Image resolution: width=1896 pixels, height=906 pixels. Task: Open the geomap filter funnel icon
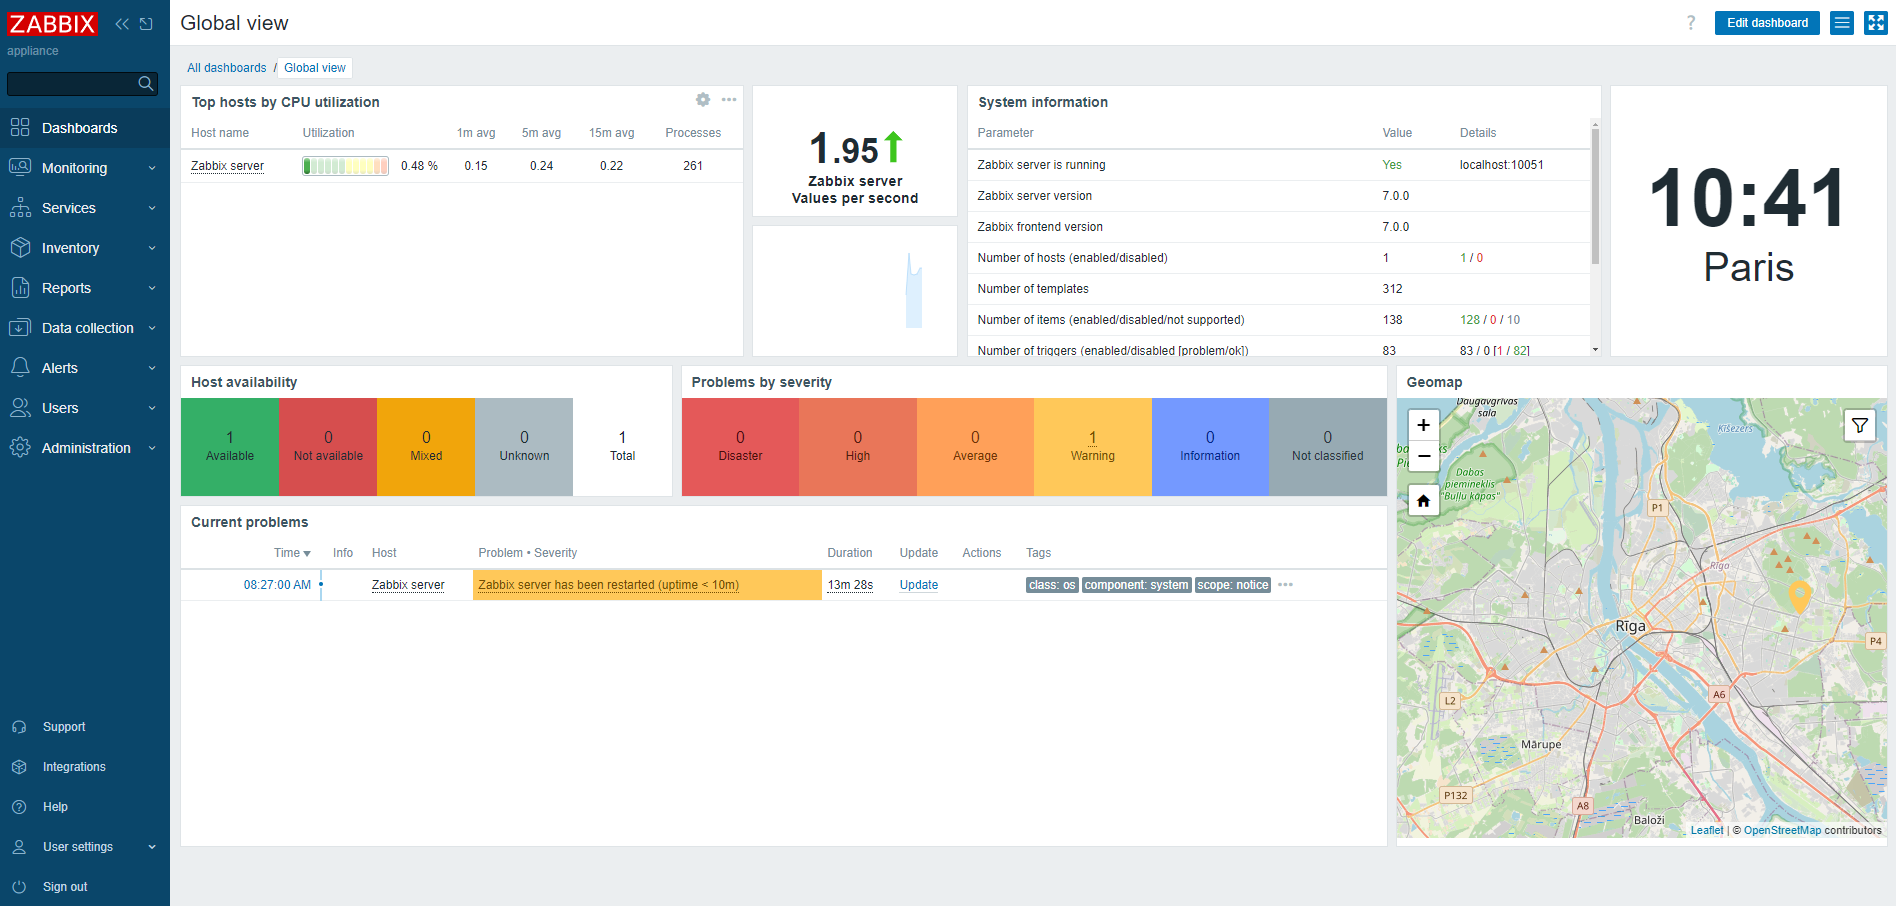[x=1859, y=426]
